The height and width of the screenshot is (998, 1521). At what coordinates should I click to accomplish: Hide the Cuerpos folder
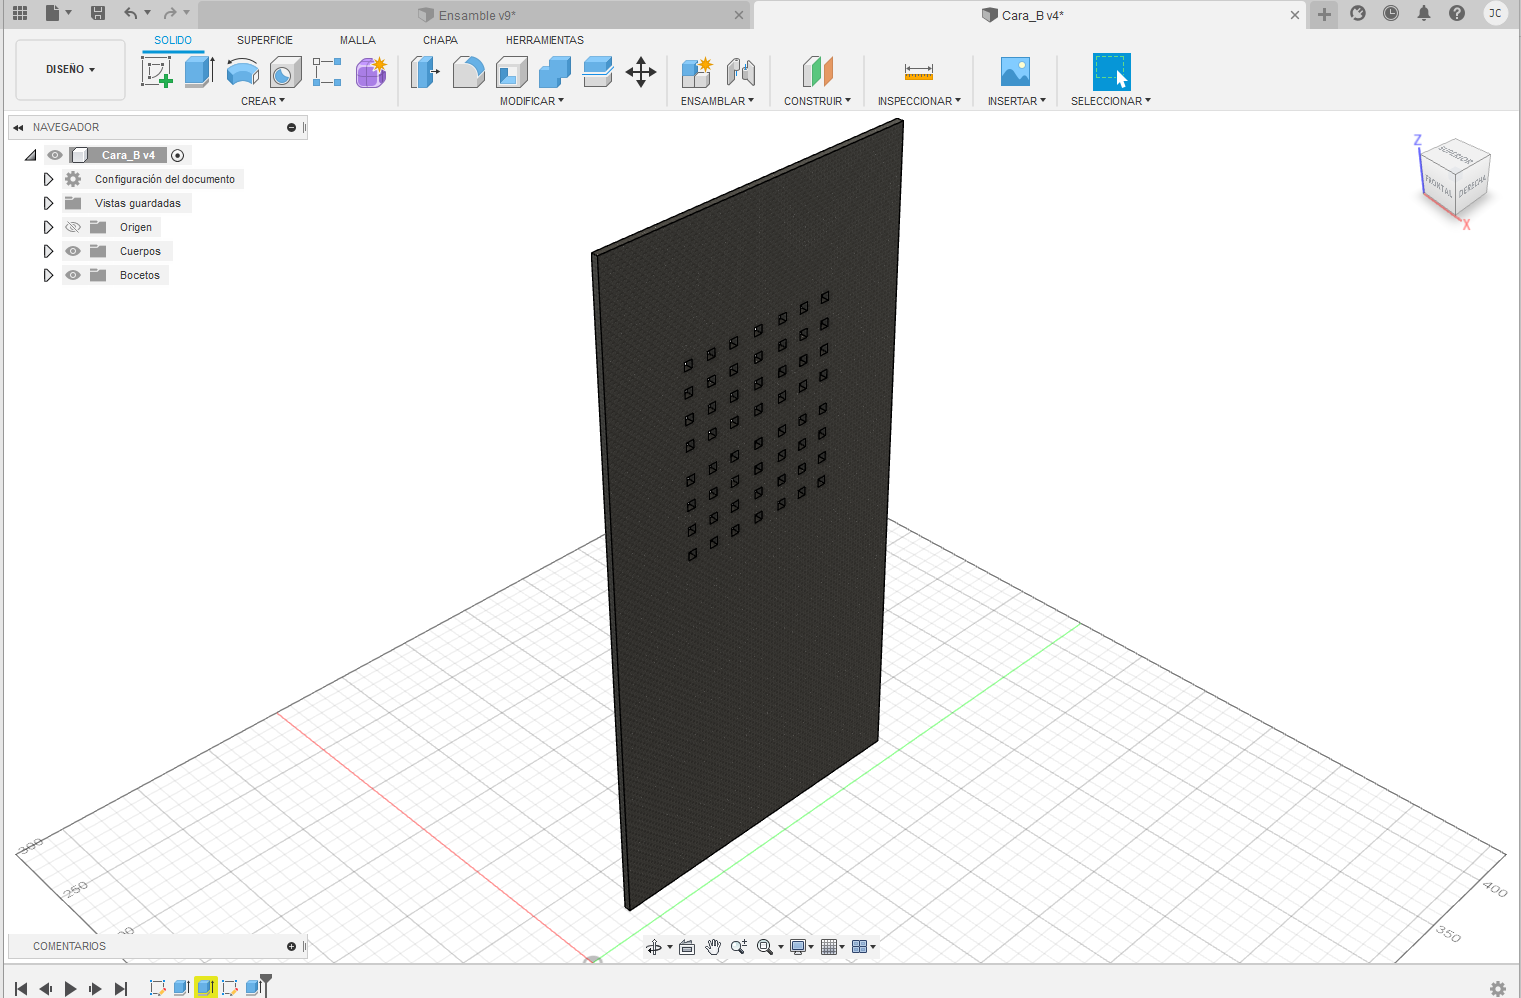[x=73, y=251]
